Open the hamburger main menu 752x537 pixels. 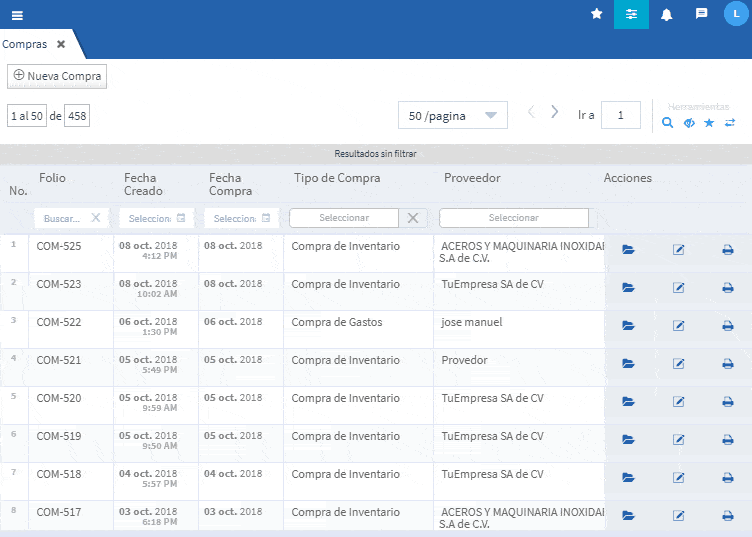click(17, 15)
